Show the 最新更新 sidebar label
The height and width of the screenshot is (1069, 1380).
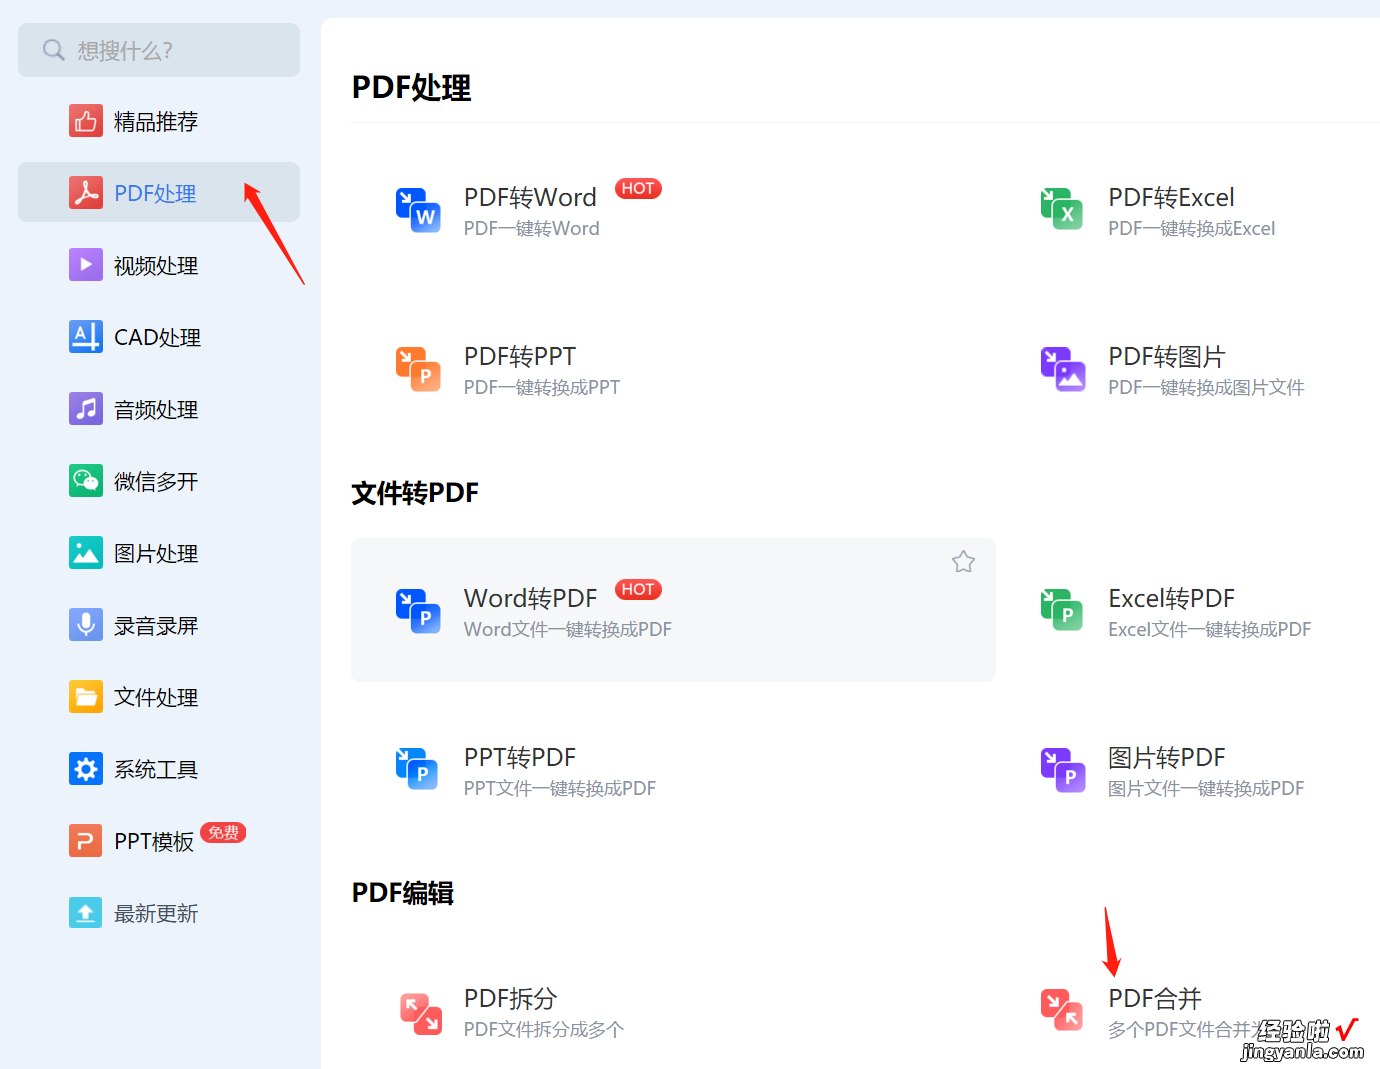tap(156, 913)
